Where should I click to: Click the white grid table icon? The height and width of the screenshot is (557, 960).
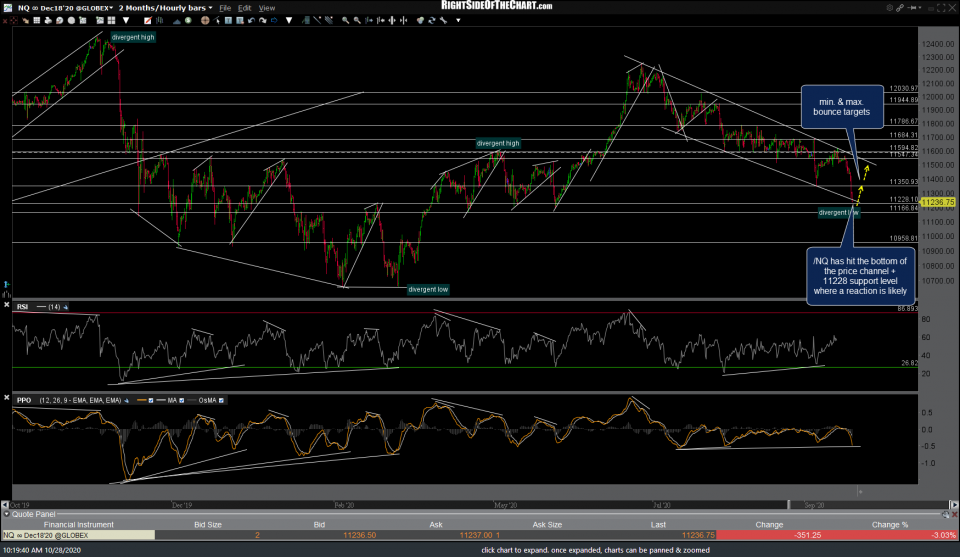pos(37,20)
